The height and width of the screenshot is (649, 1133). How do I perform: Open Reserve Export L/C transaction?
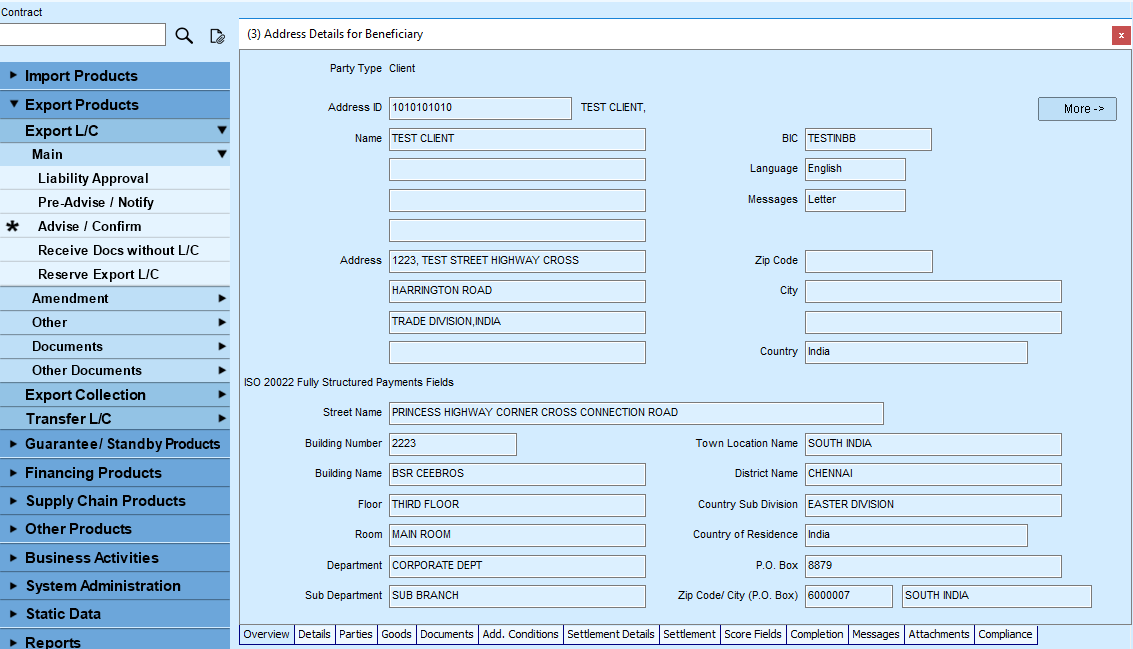[115, 275]
